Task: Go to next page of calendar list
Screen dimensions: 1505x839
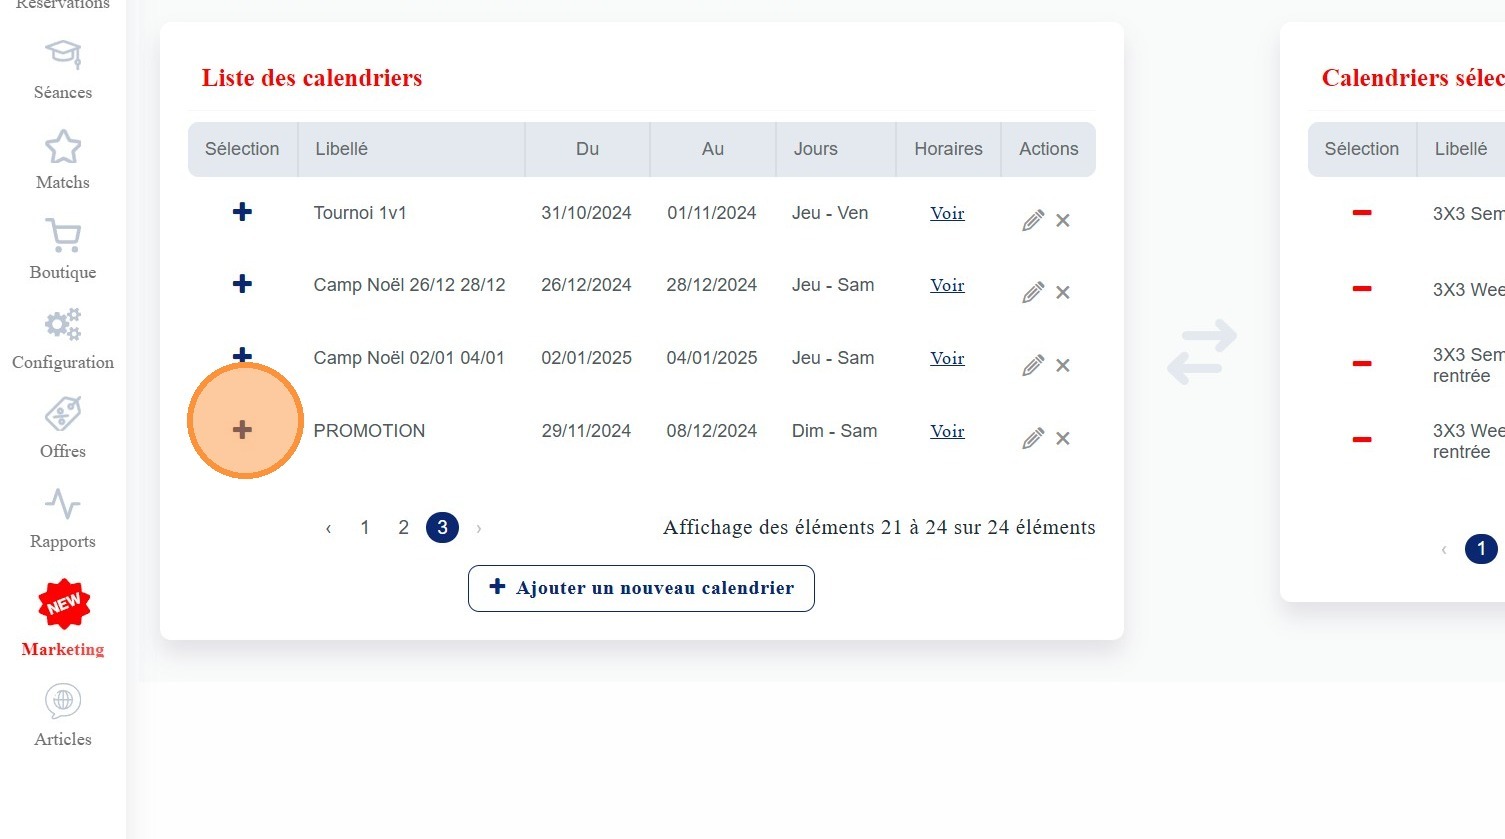Action: point(479,528)
